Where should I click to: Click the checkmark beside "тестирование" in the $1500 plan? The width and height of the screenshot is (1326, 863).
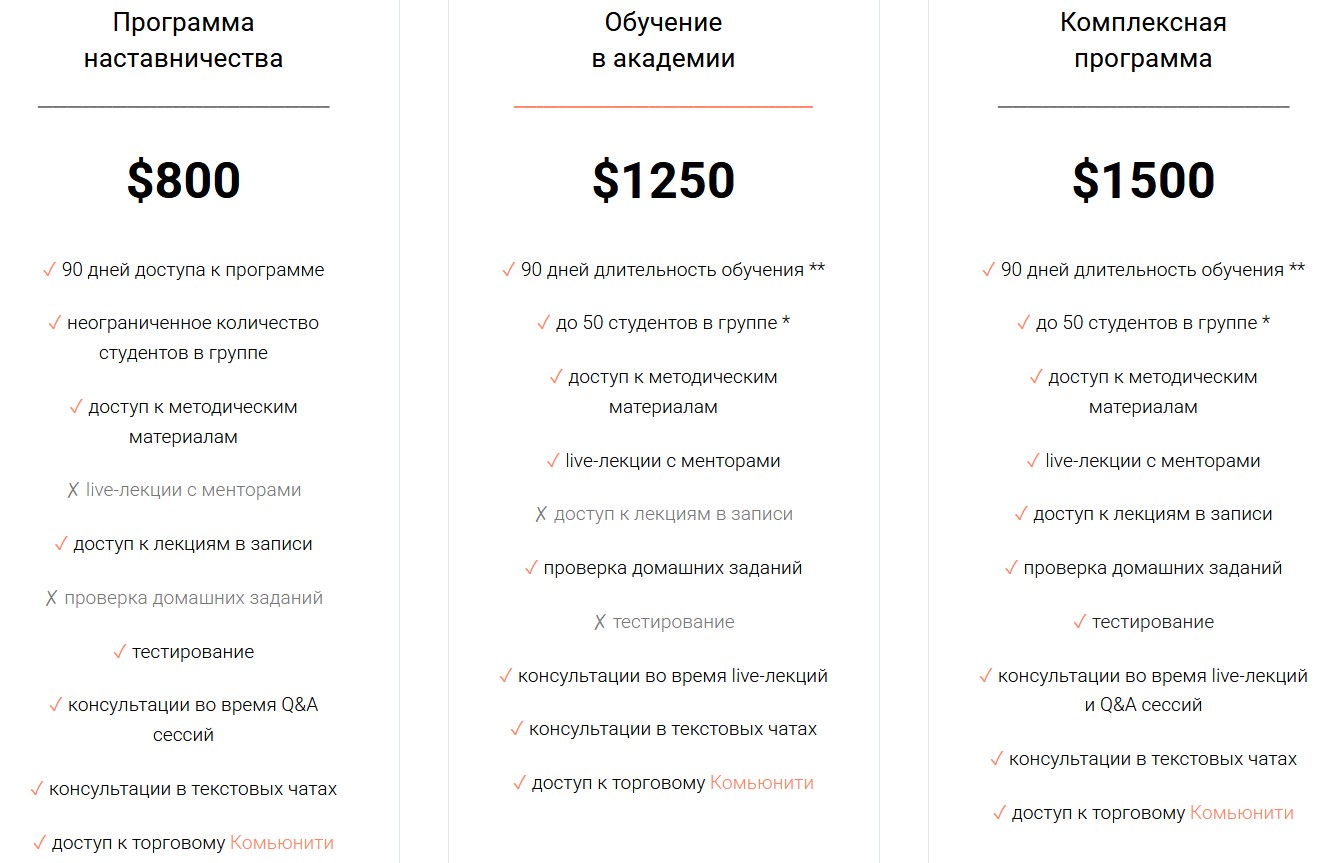point(1080,622)
